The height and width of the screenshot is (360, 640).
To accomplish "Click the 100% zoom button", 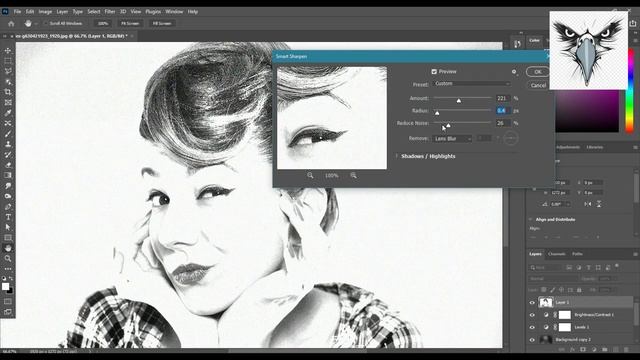I will [x=103, y=24].
